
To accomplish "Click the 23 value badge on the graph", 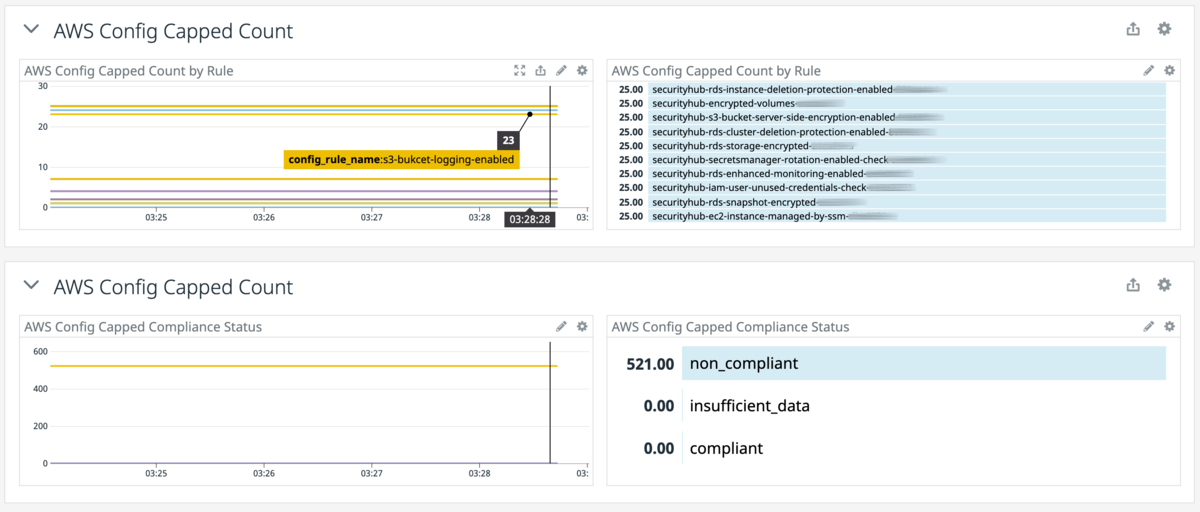I will coord(508,141).
